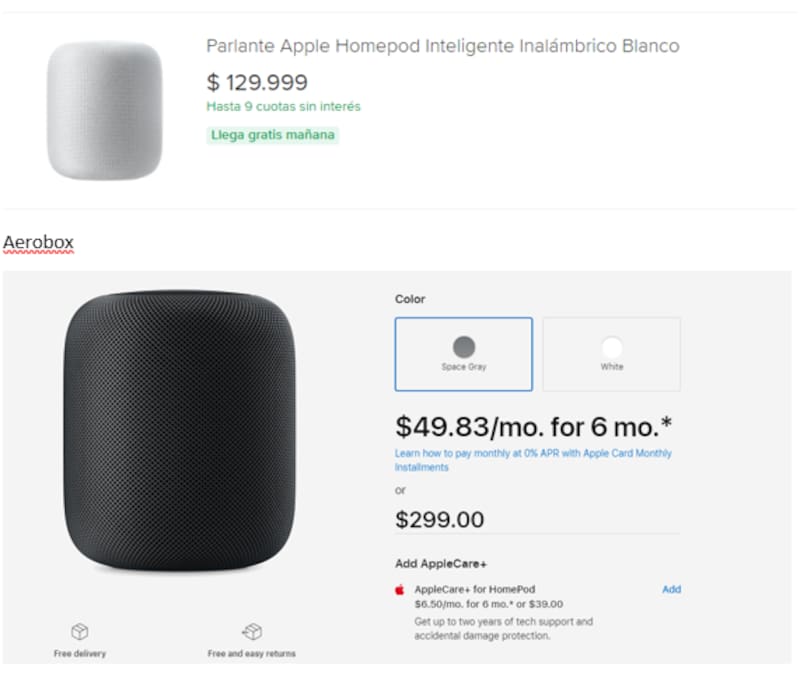800x682 pixels.
Task: Click the "Hasta 9 cuotas sin interés" text
Action: tap(283, 106)
